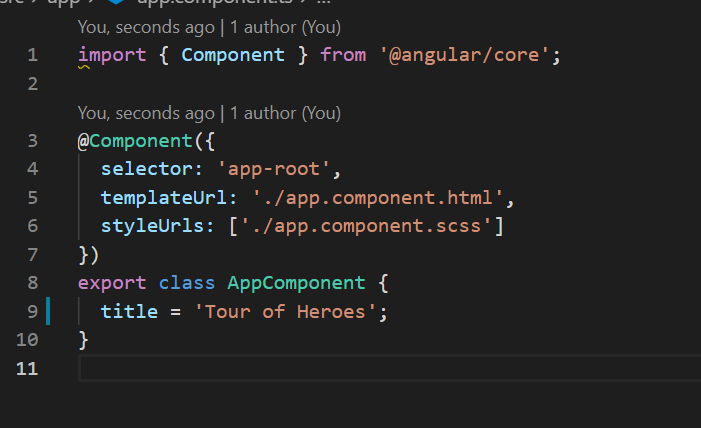Click line number 11 in the gutter
Viewport: 701px width, 428px height.
coord(27,369)
